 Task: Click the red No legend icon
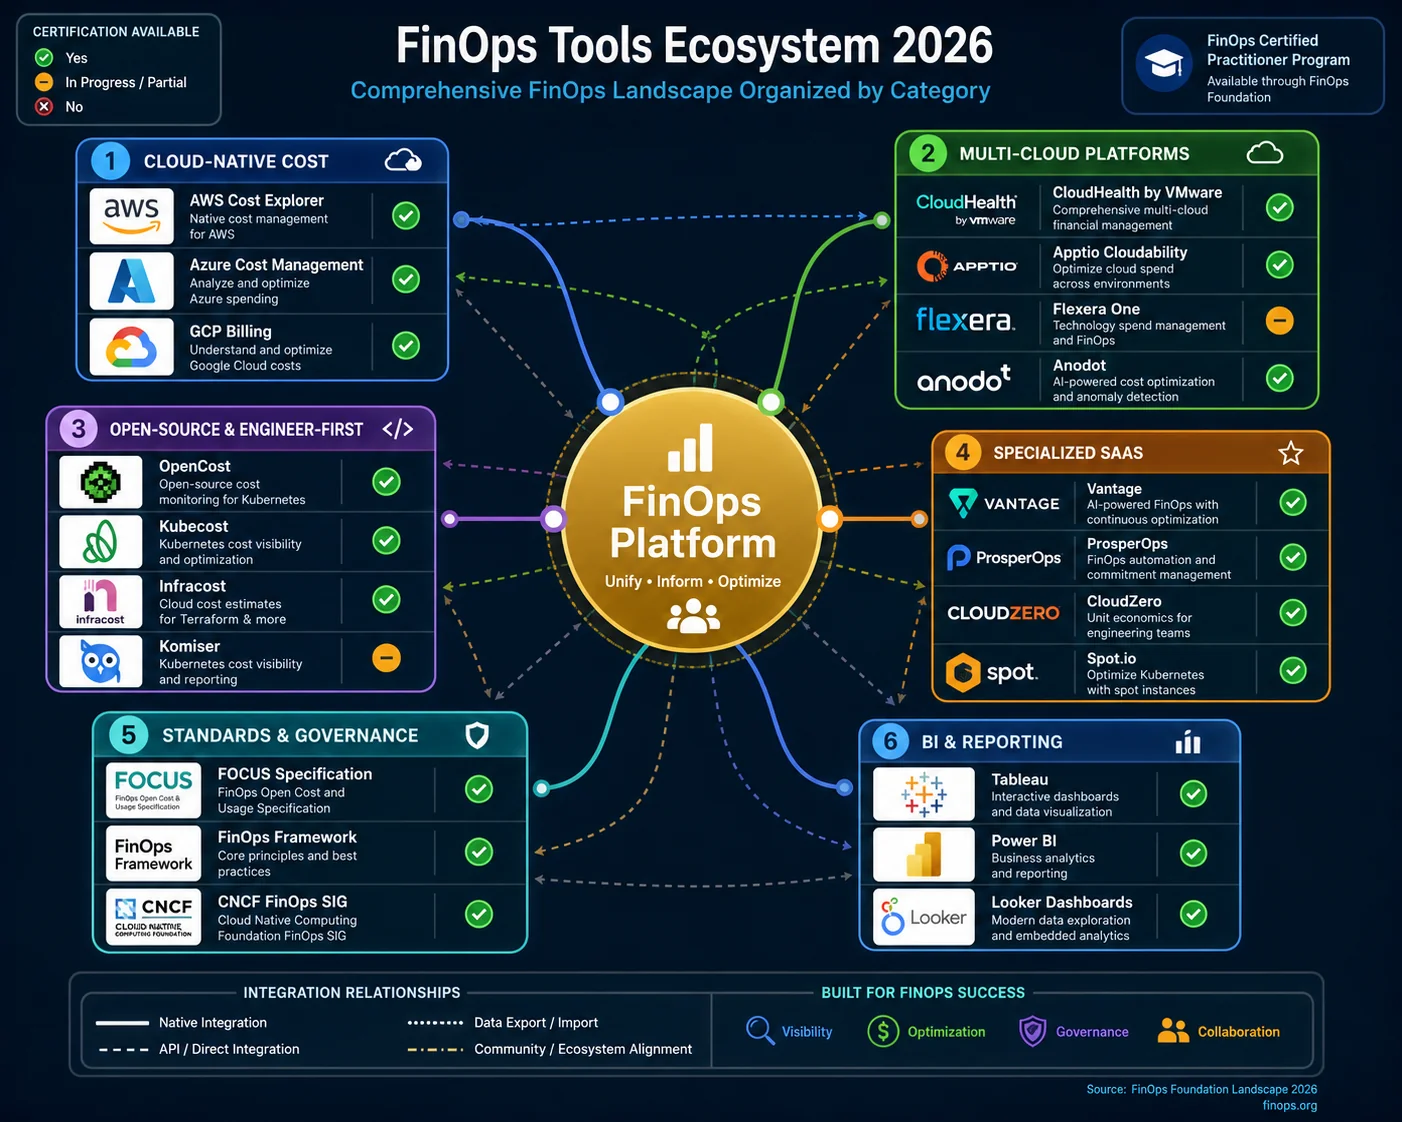coord(44,106)
